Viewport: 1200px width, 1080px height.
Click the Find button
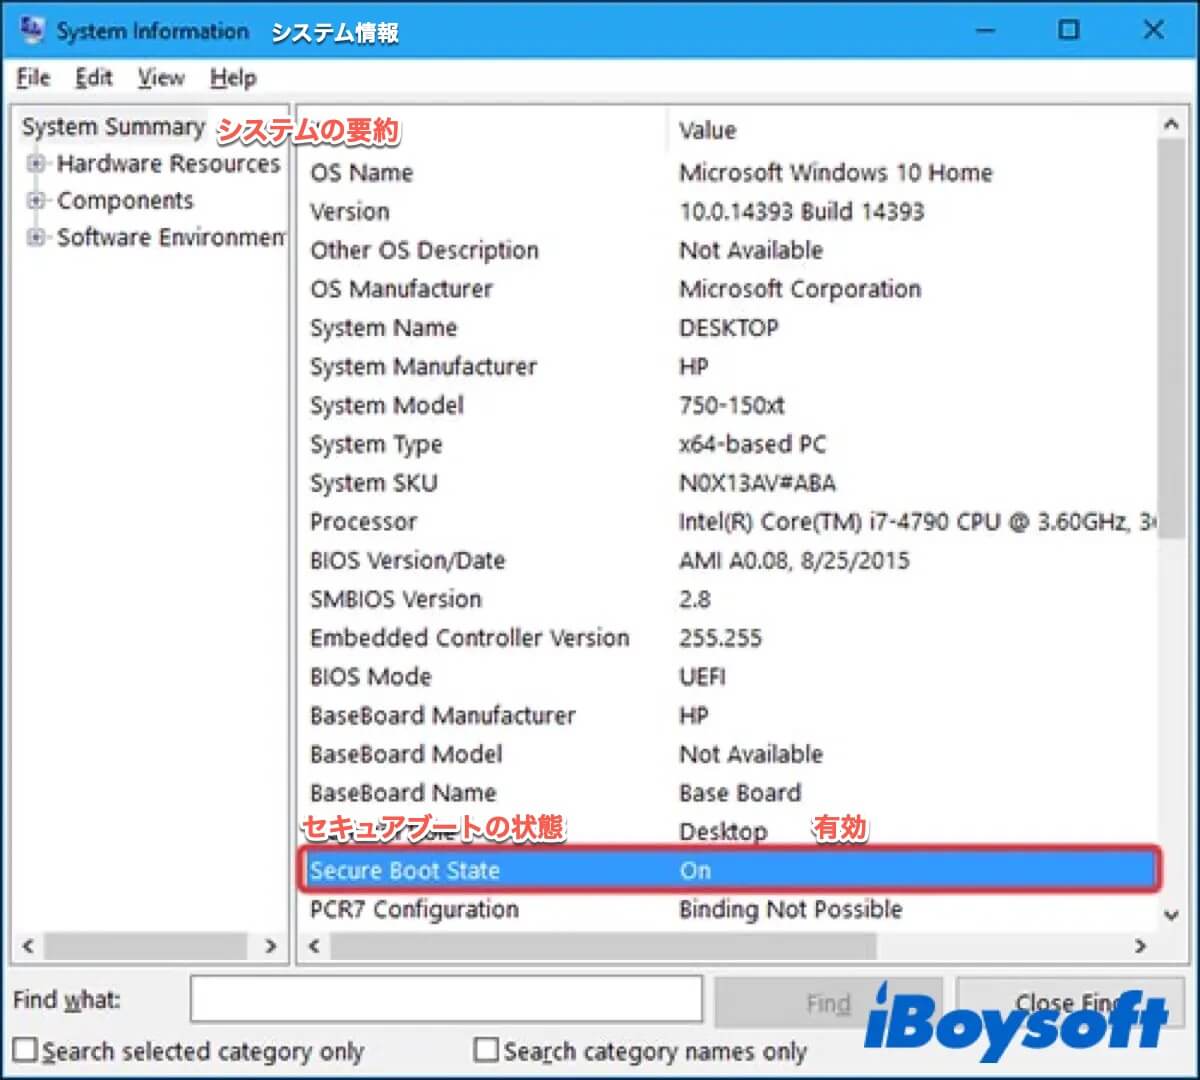[x=828, y=1001]
